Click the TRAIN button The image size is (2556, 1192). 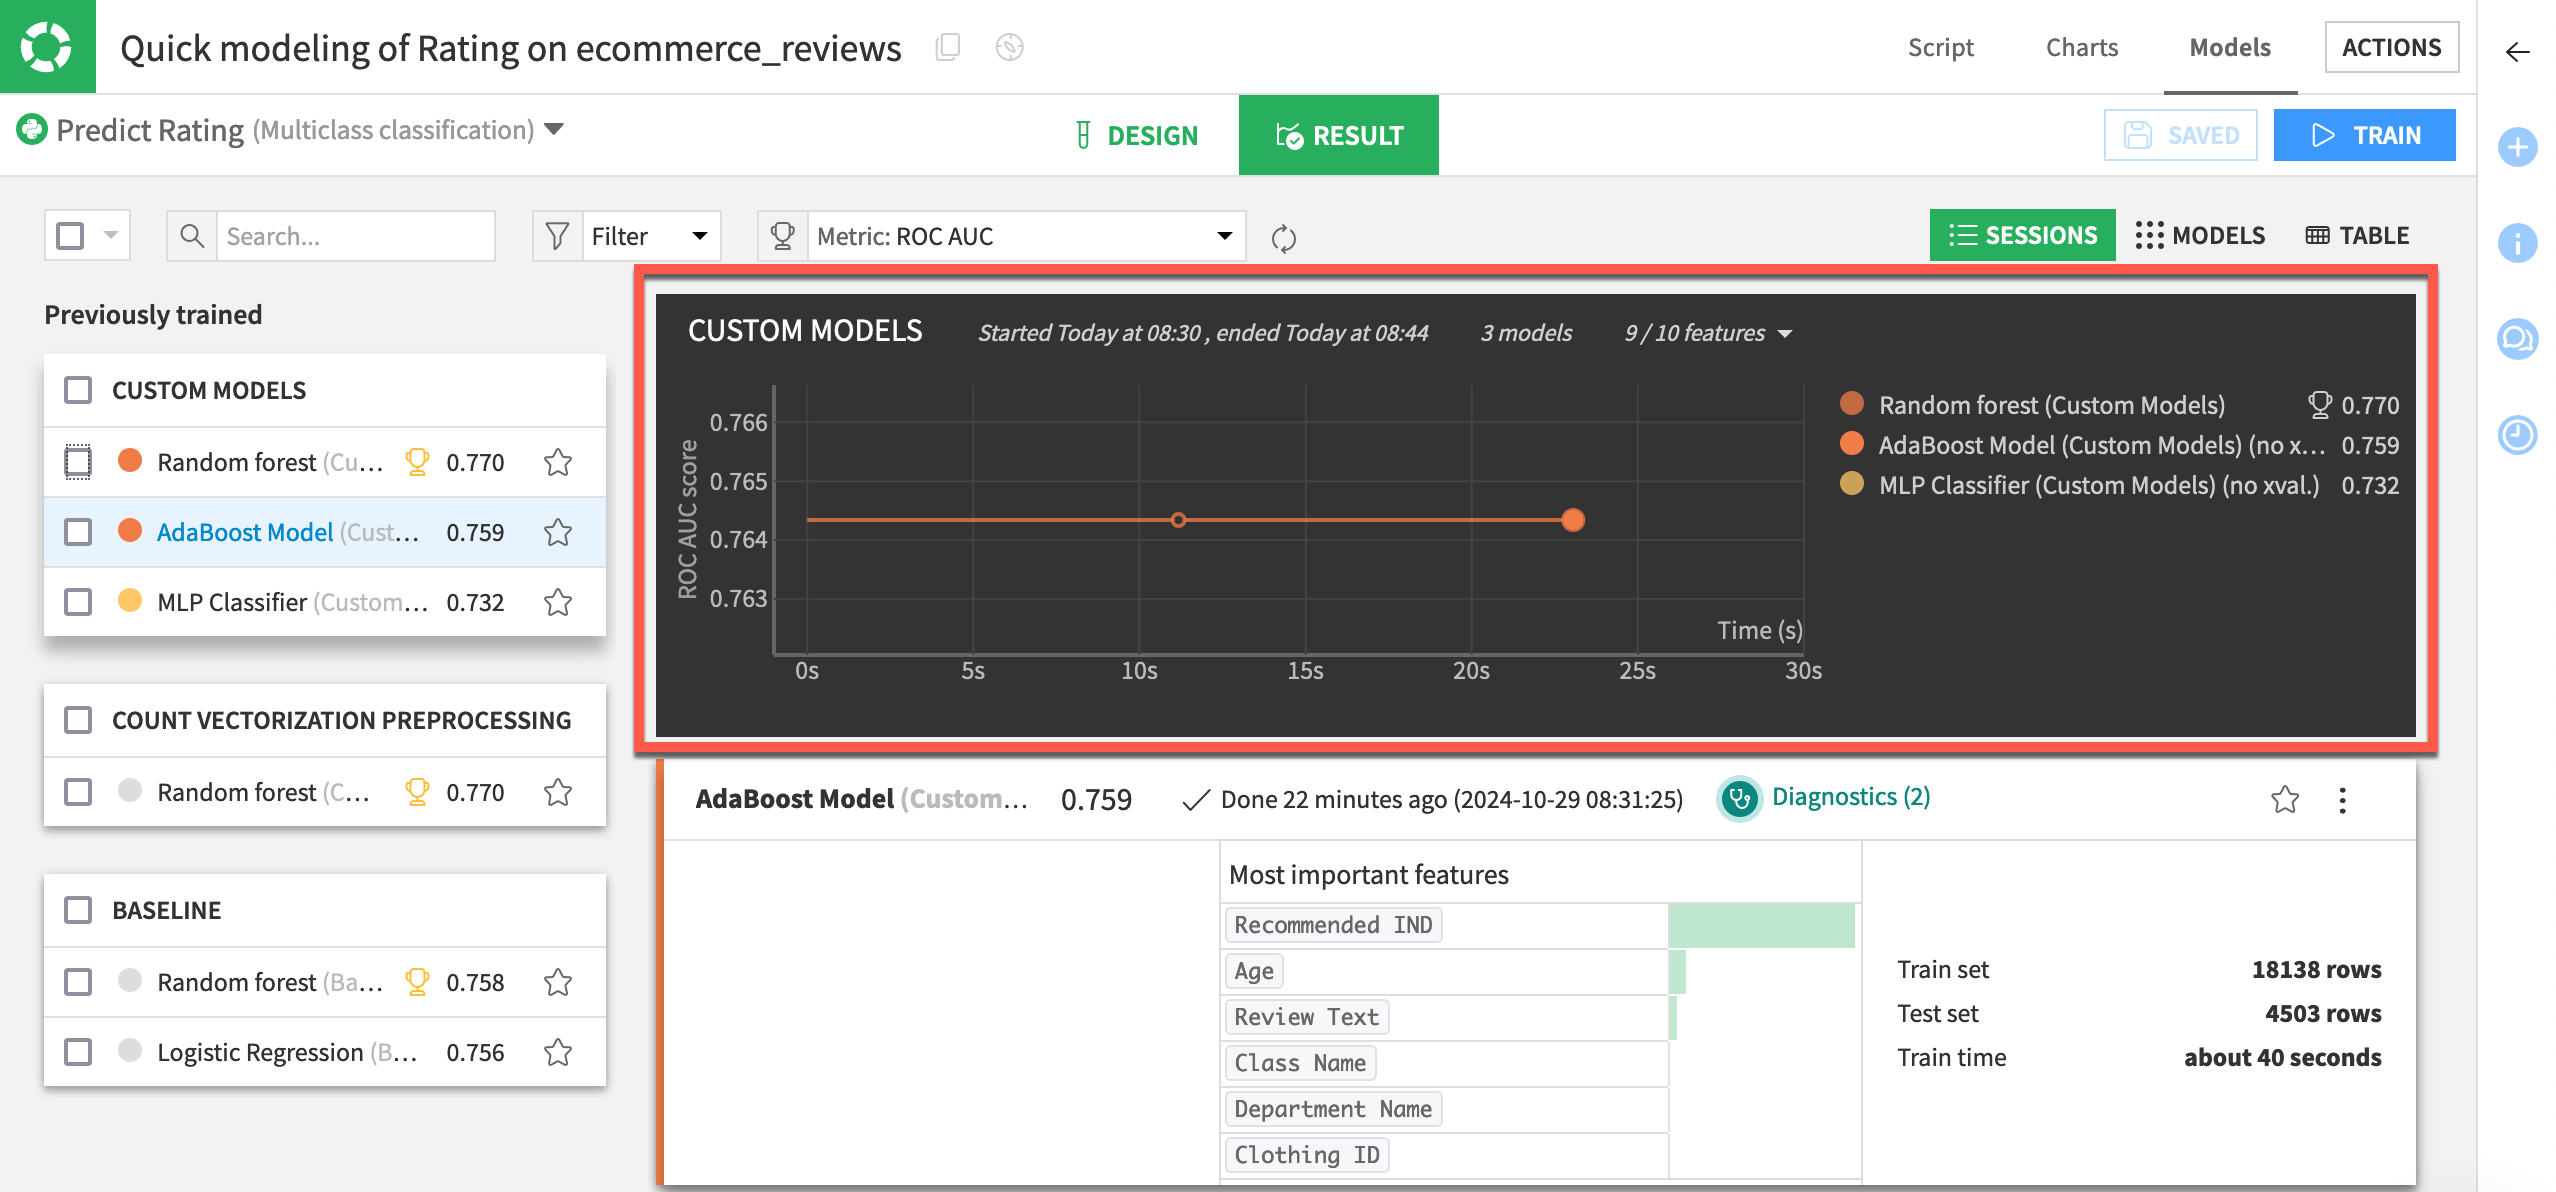coord(2364,135)
